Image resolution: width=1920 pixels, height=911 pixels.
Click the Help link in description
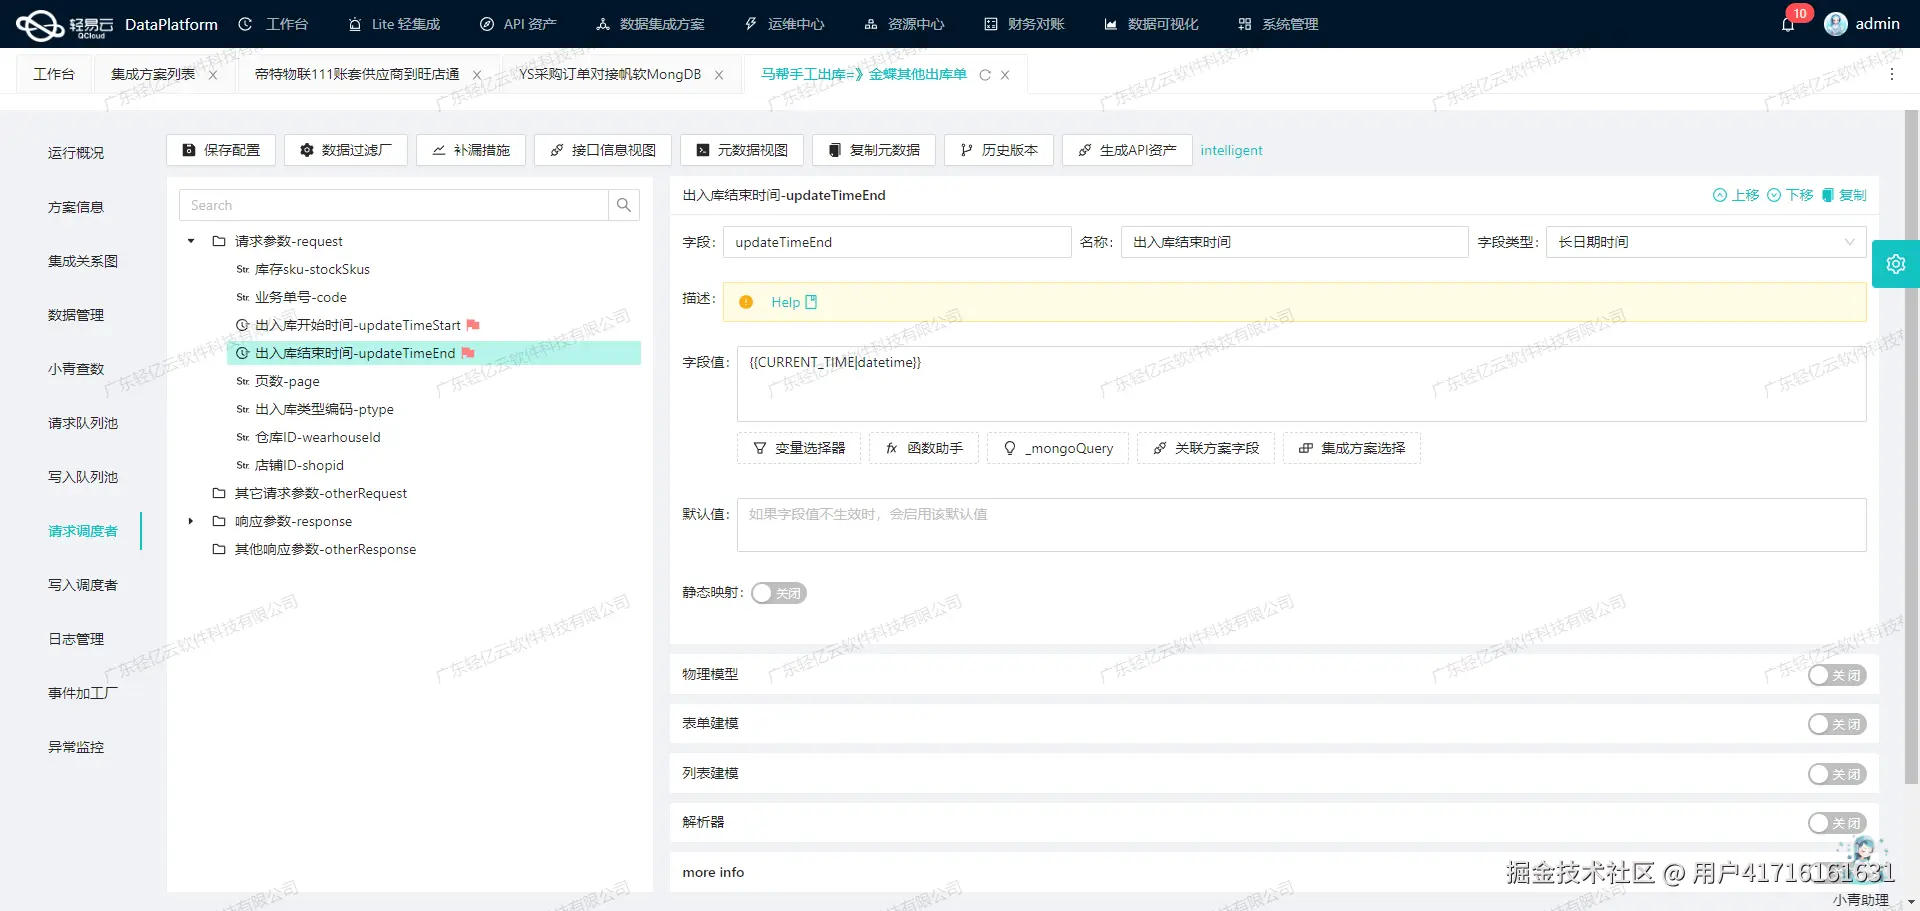point(786,301)
